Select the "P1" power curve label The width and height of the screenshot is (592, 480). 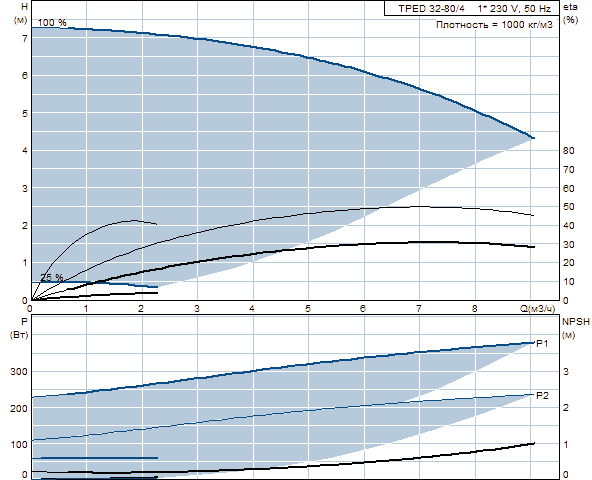(542, 343)
